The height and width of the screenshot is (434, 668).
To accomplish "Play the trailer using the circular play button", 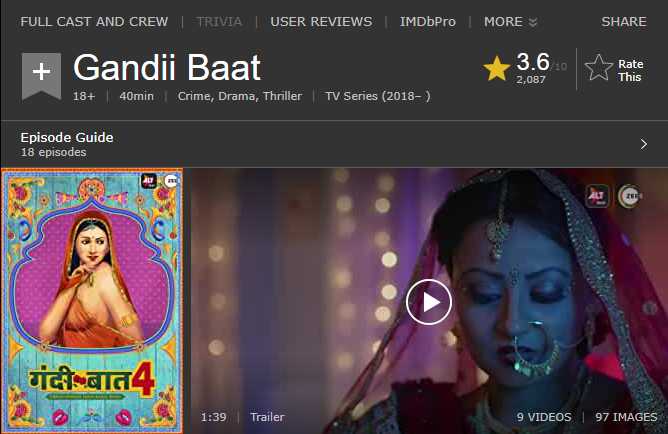I will pos(429,302).
